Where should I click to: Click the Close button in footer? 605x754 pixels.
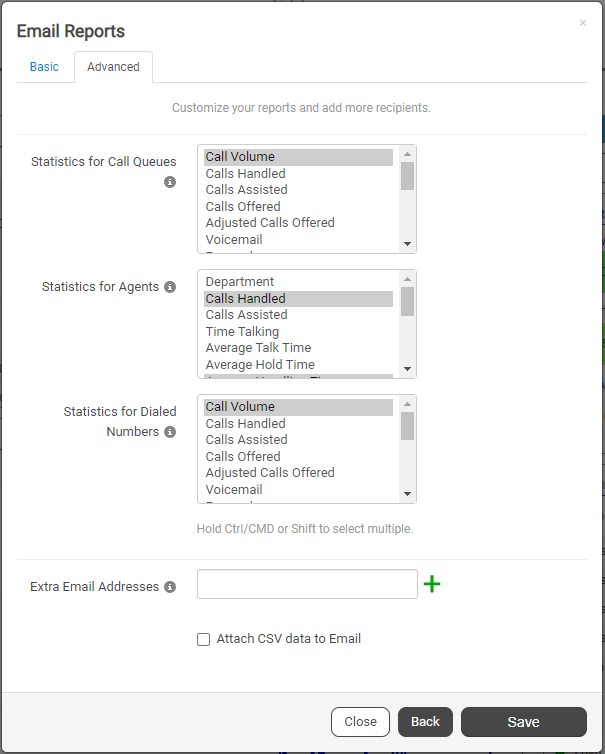pos(360,722)
